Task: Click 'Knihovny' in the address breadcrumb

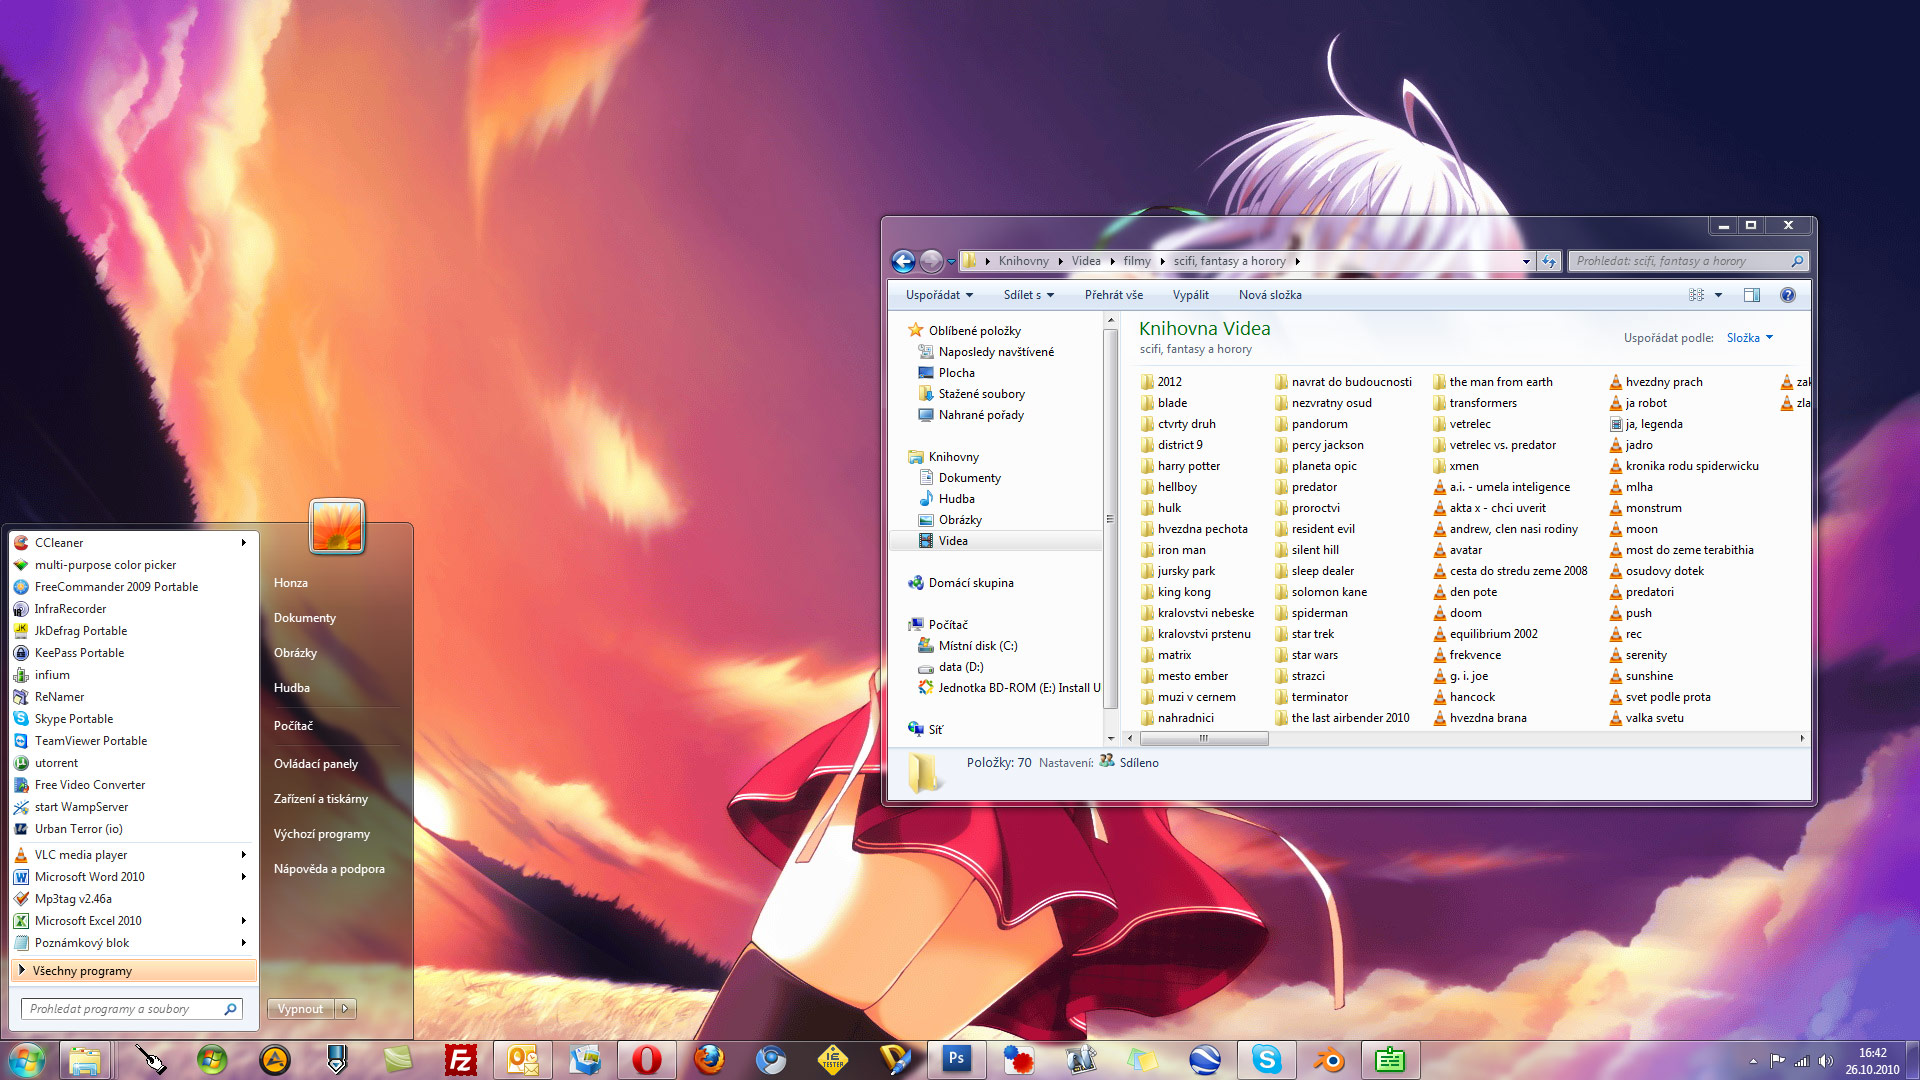Action: pos(1023,261)
